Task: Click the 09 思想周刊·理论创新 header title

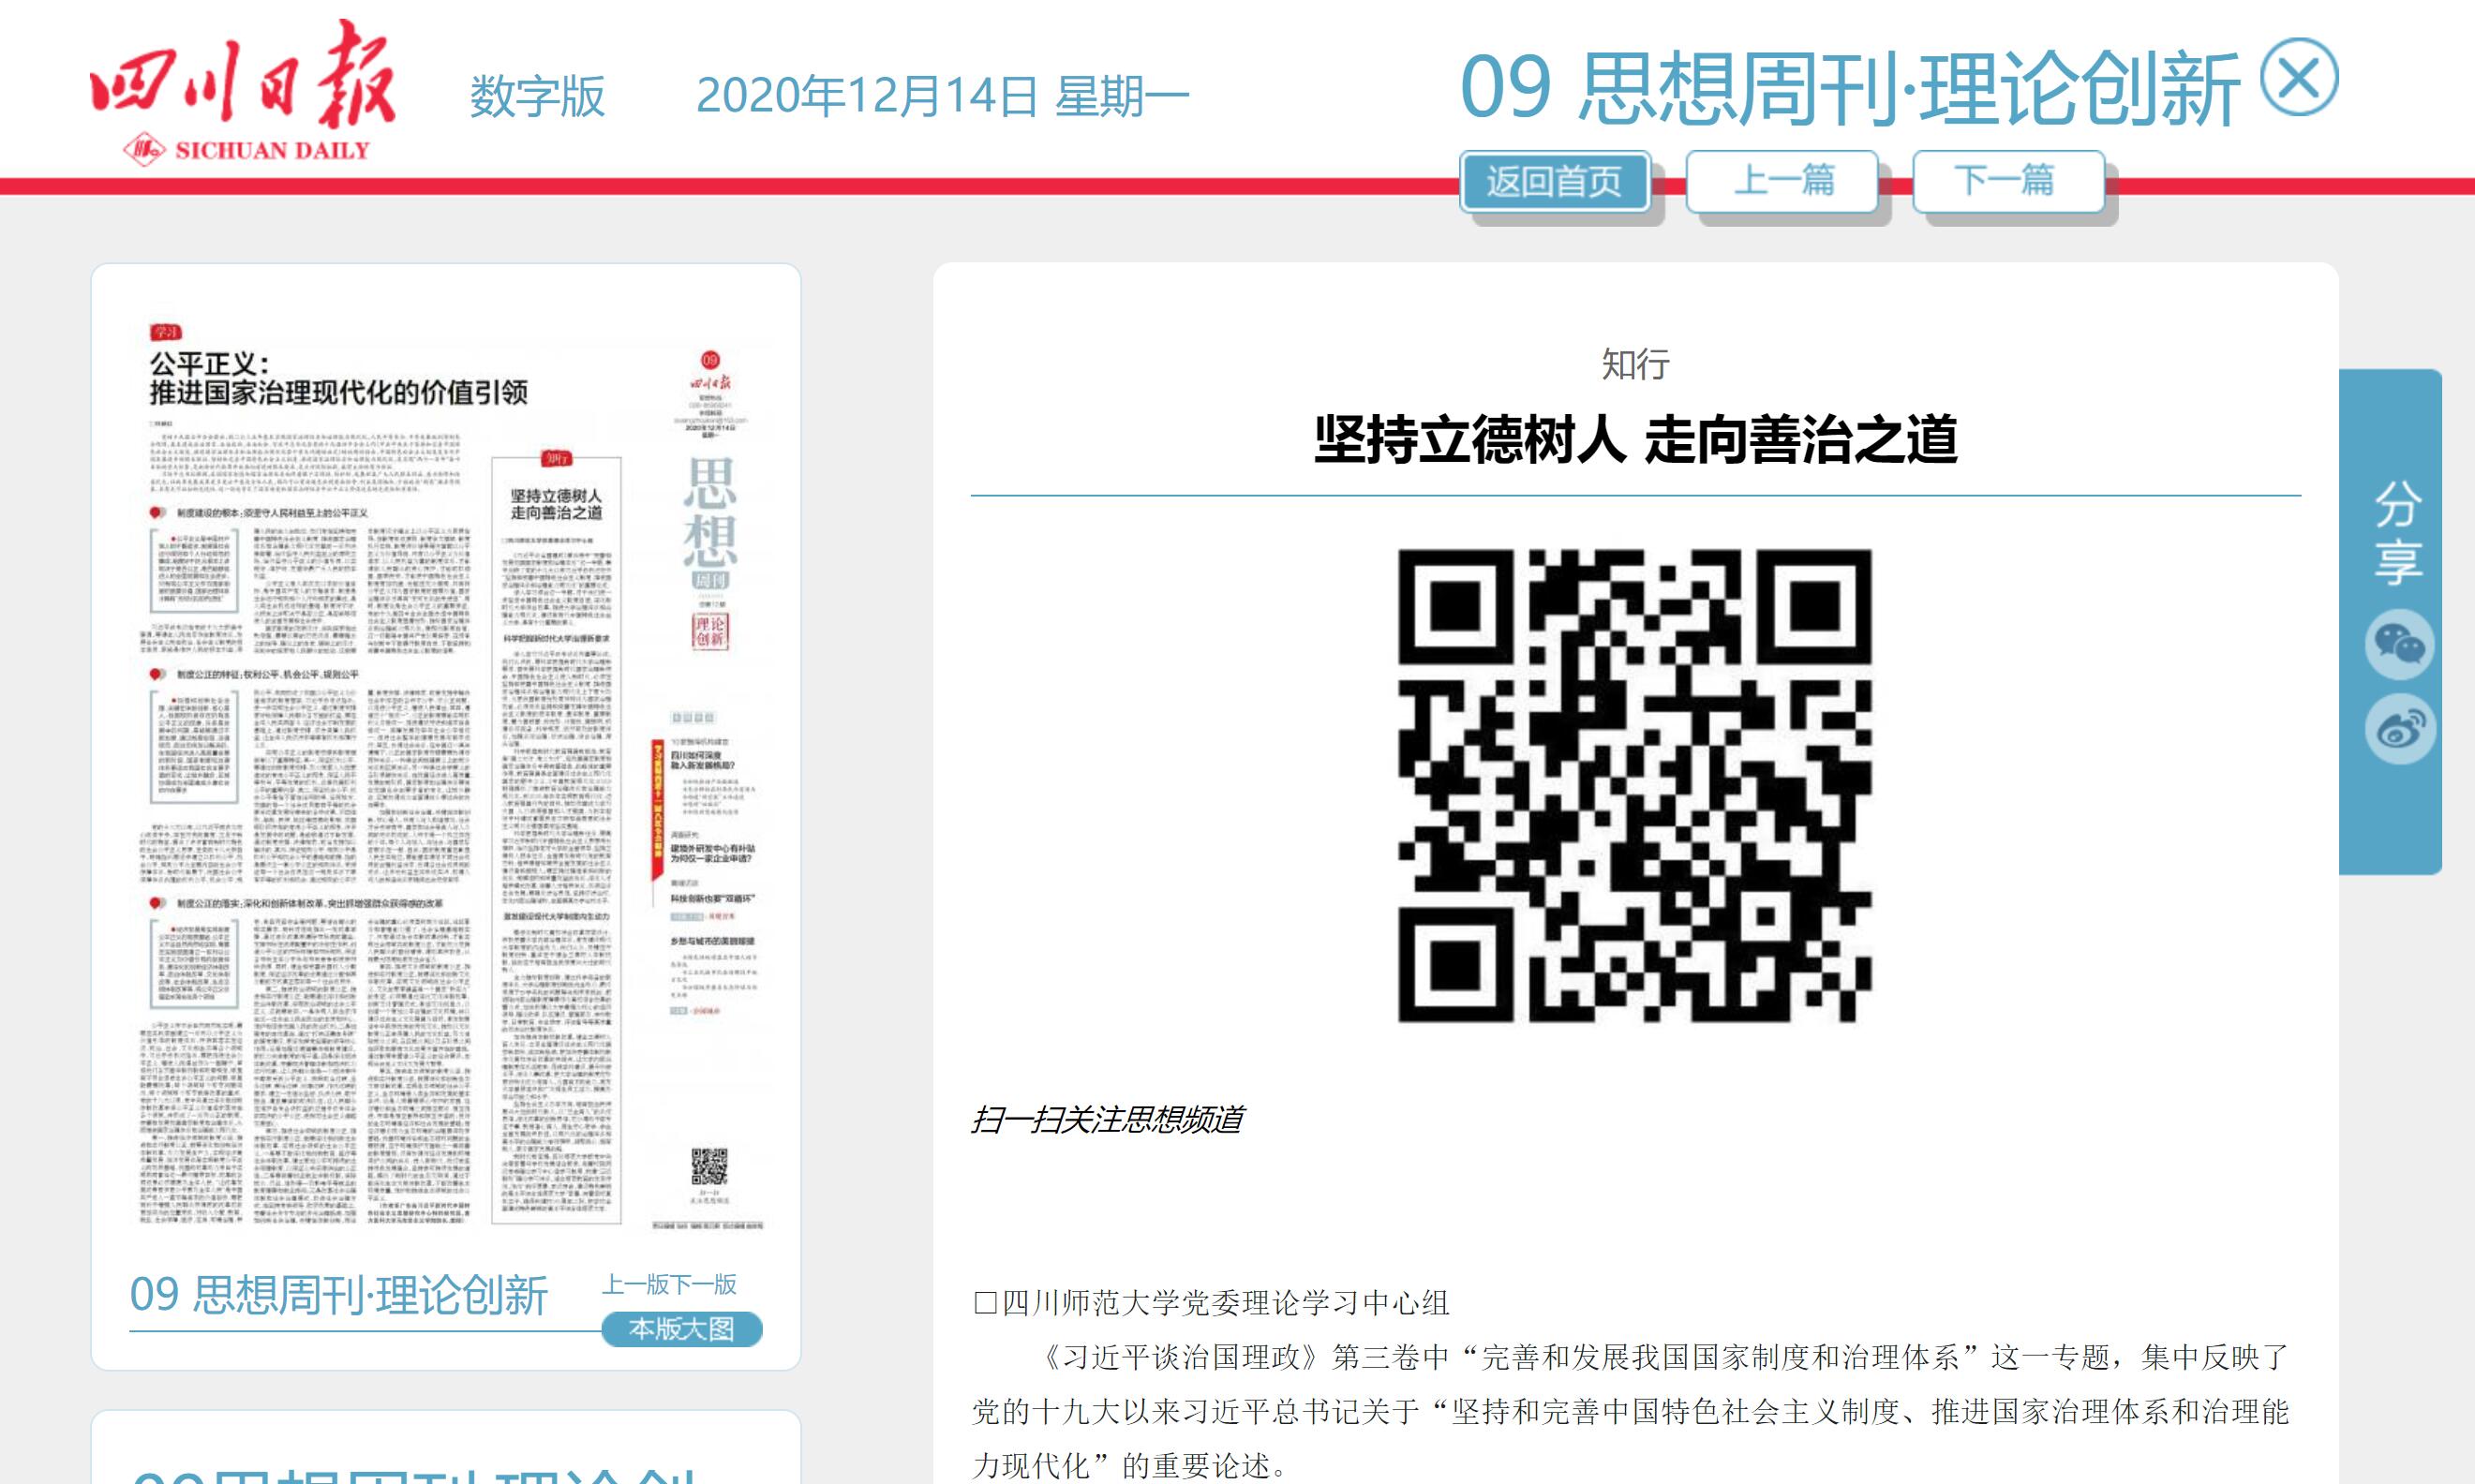Action: [x=1849, y=89]
